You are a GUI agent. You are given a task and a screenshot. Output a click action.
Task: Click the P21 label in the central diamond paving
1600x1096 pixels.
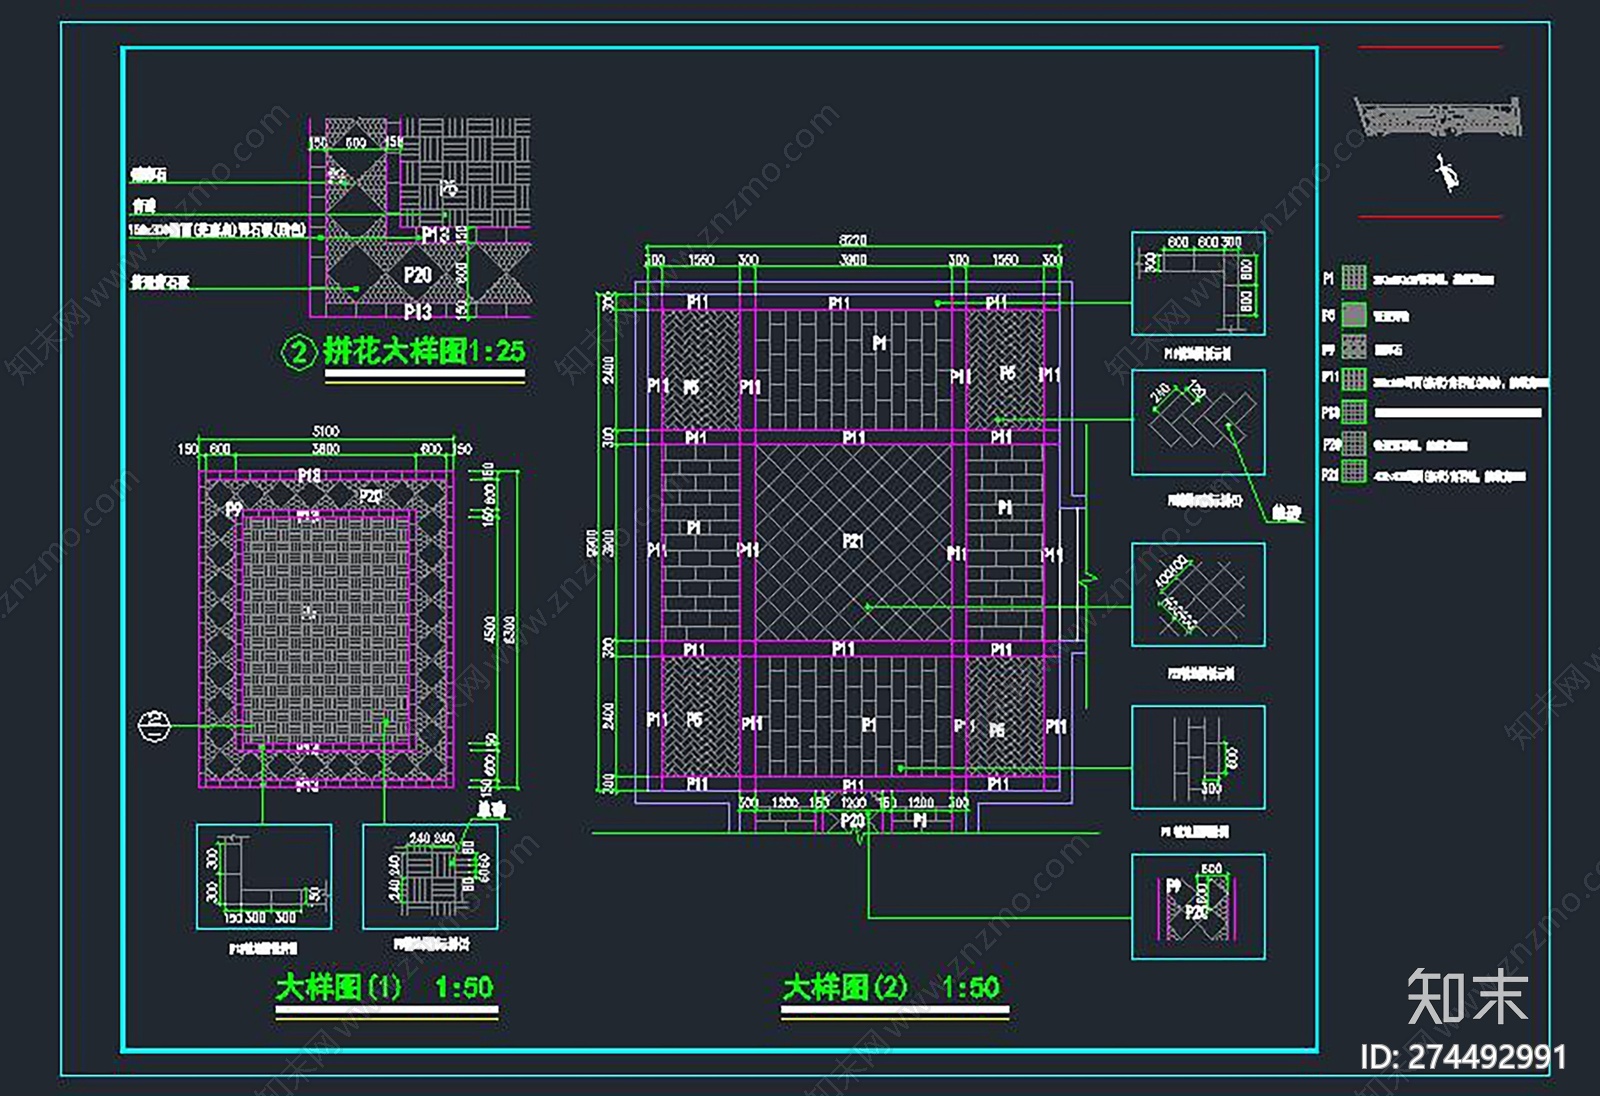[852, 541]
